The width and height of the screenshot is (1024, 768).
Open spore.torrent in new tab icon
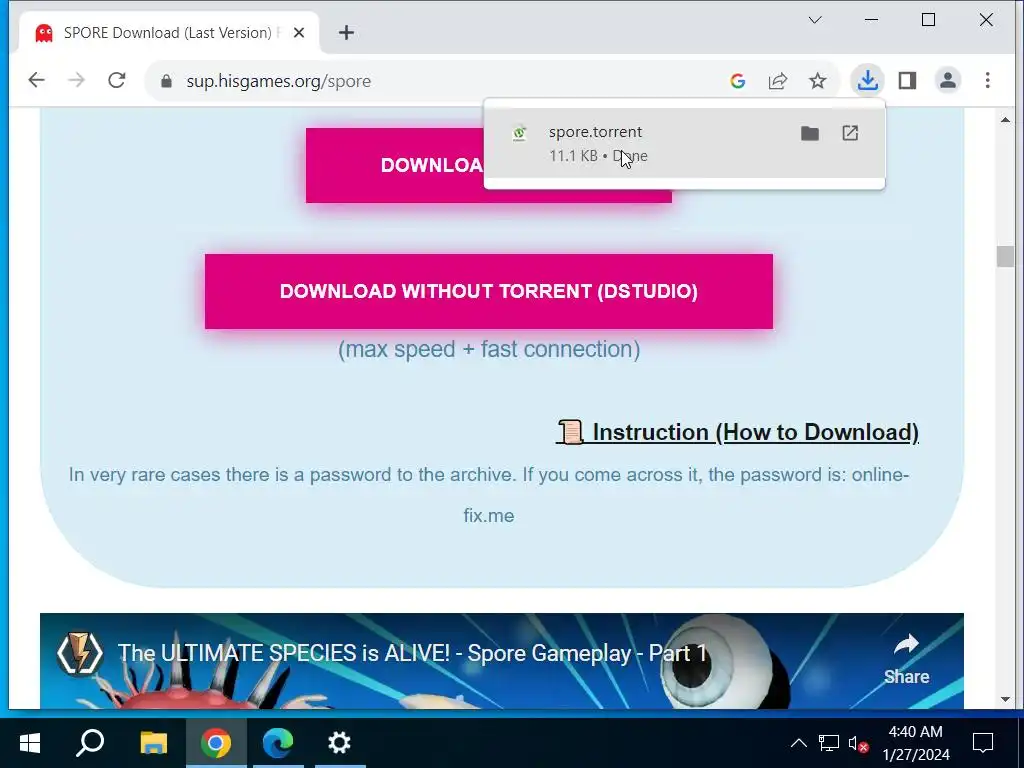tap(850, 133)
